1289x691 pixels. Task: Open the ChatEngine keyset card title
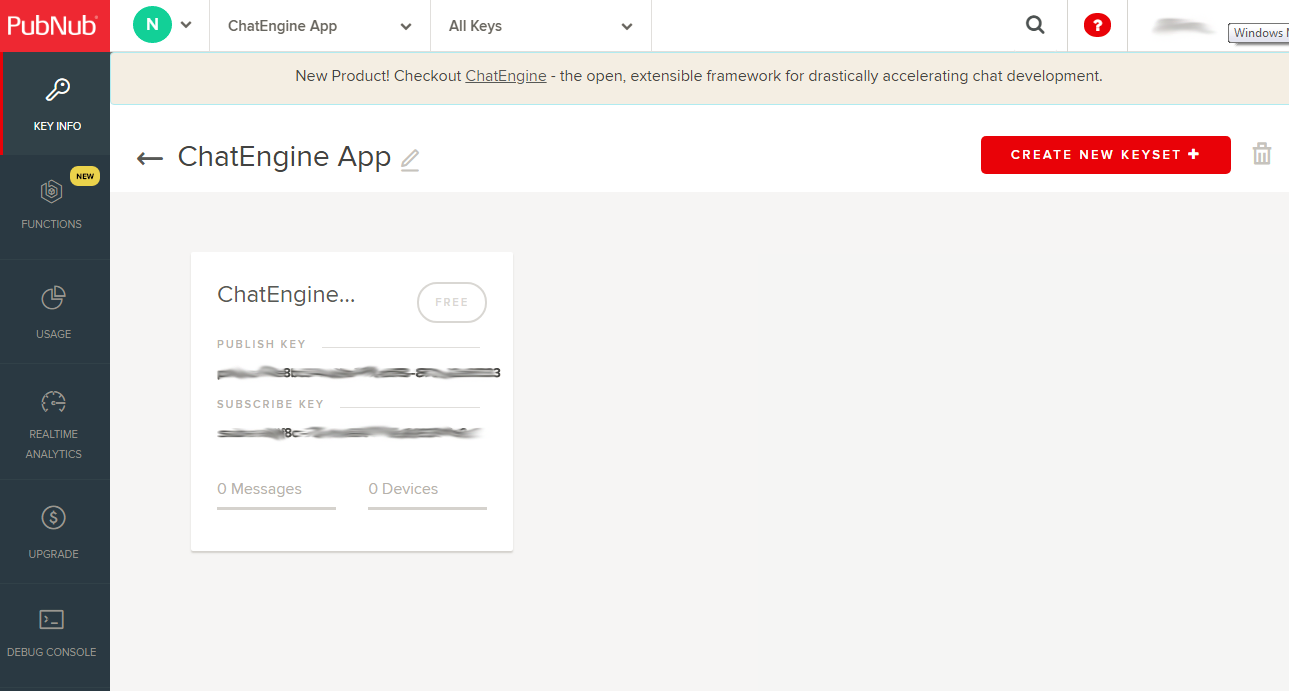[x=286, y=295]
